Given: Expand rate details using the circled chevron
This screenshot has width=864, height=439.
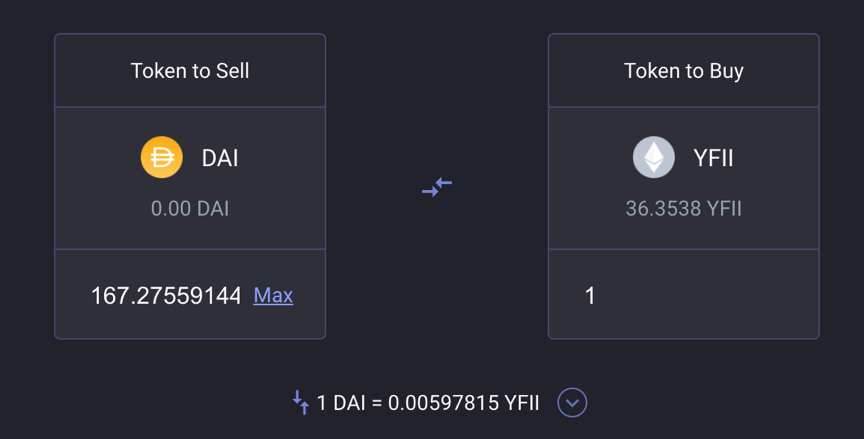Looking at the screenshot, I should point(572,403).
